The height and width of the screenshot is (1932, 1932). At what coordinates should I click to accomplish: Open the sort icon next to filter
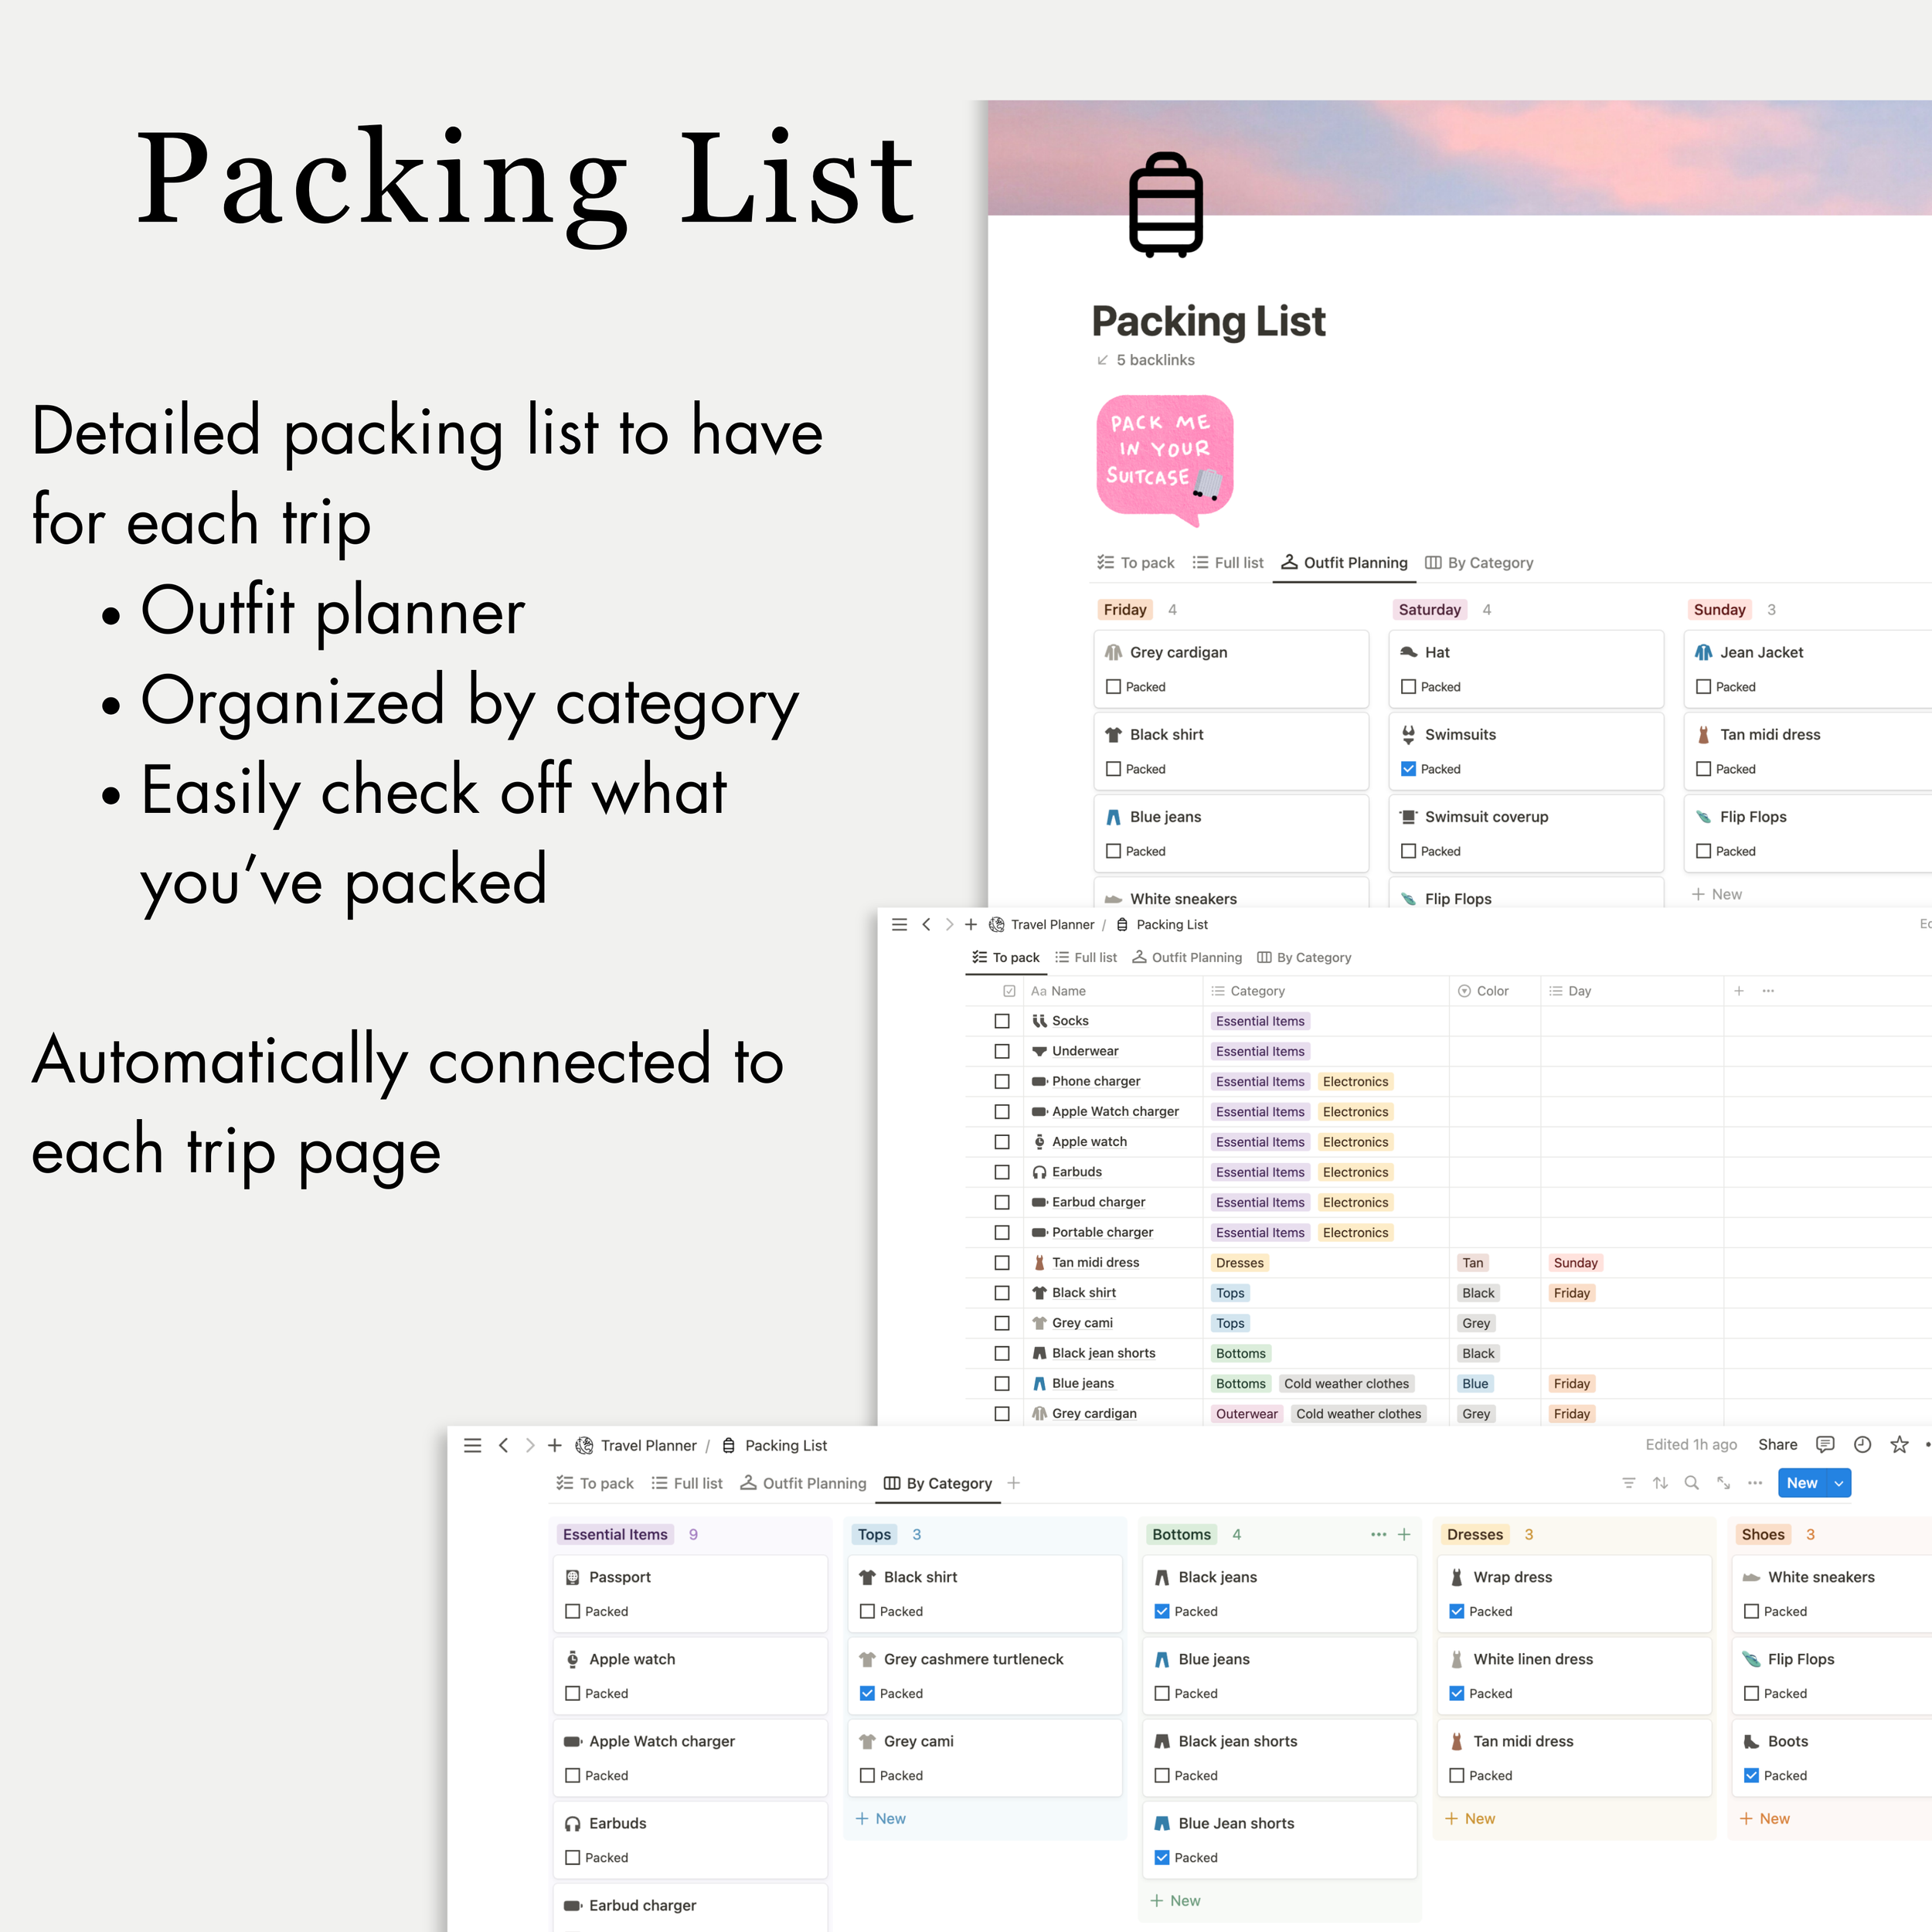1661,1482
